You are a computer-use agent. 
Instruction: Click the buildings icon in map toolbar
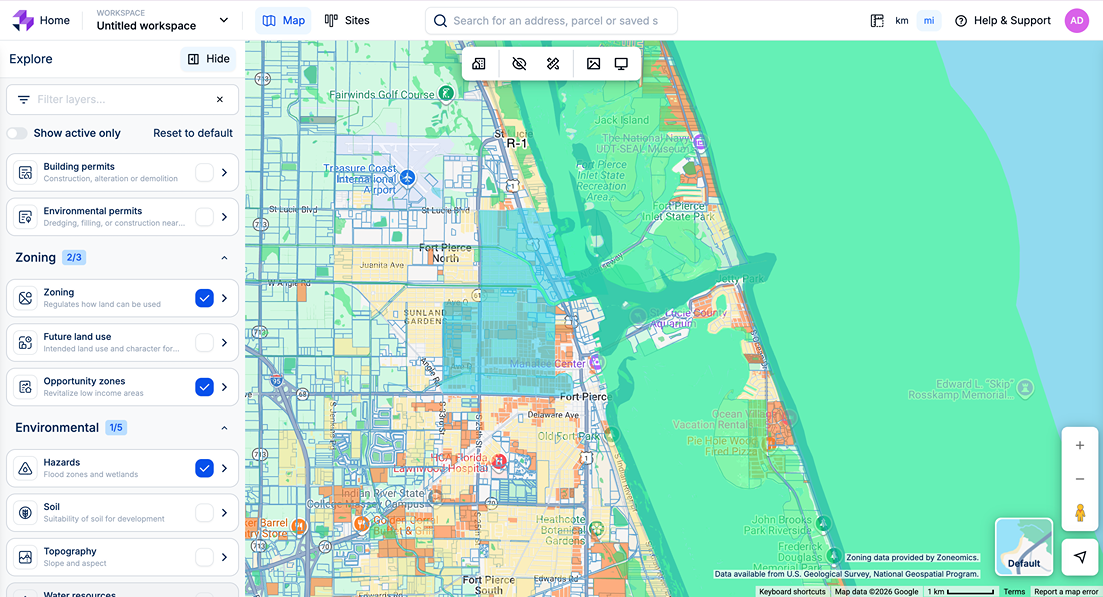tap(479, 64)
